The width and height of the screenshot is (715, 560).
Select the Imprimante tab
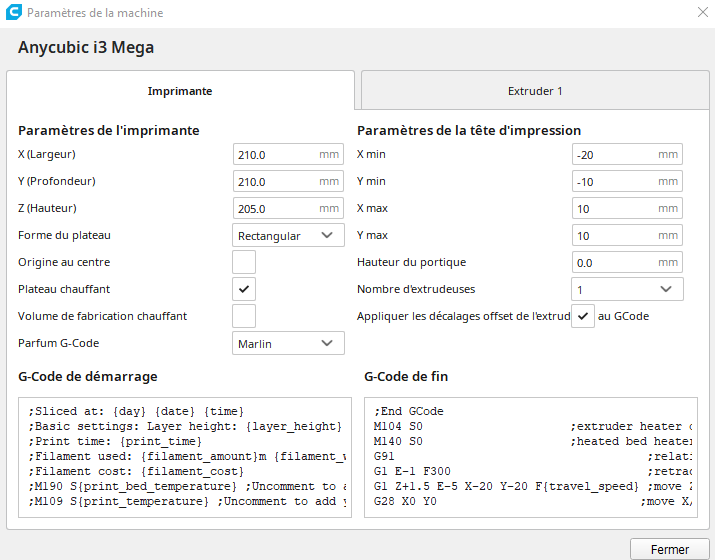click(180, 91)
